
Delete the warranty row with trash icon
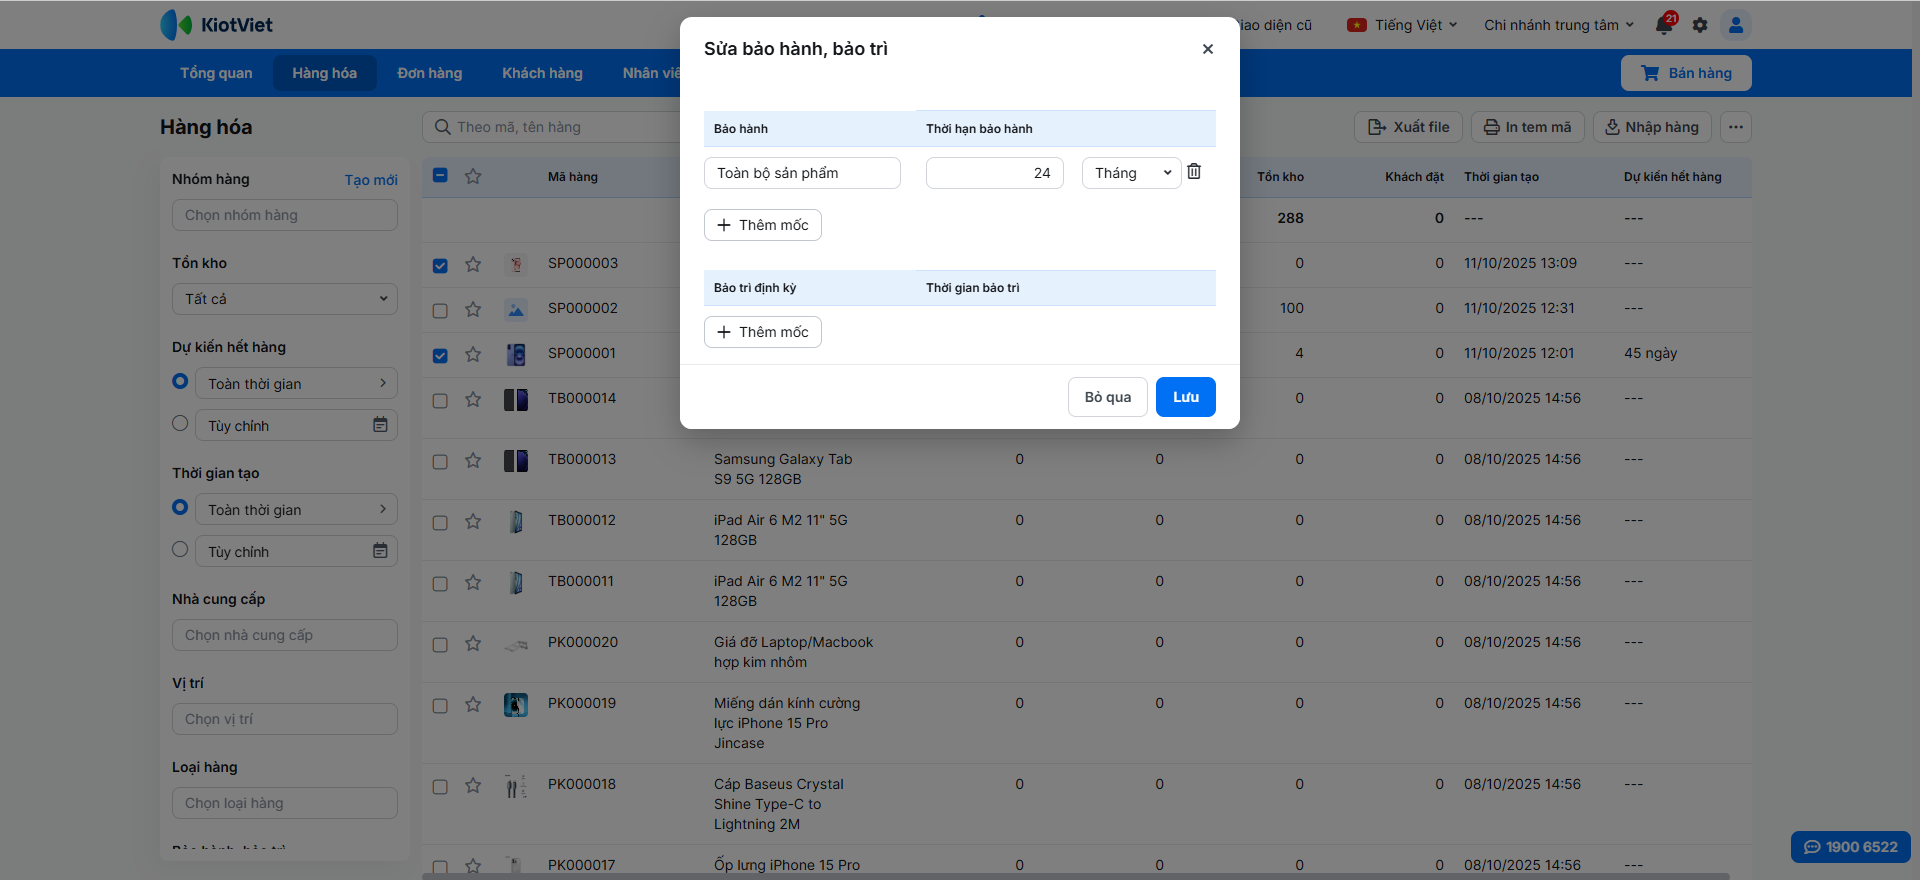click(x=1194, y=172)
